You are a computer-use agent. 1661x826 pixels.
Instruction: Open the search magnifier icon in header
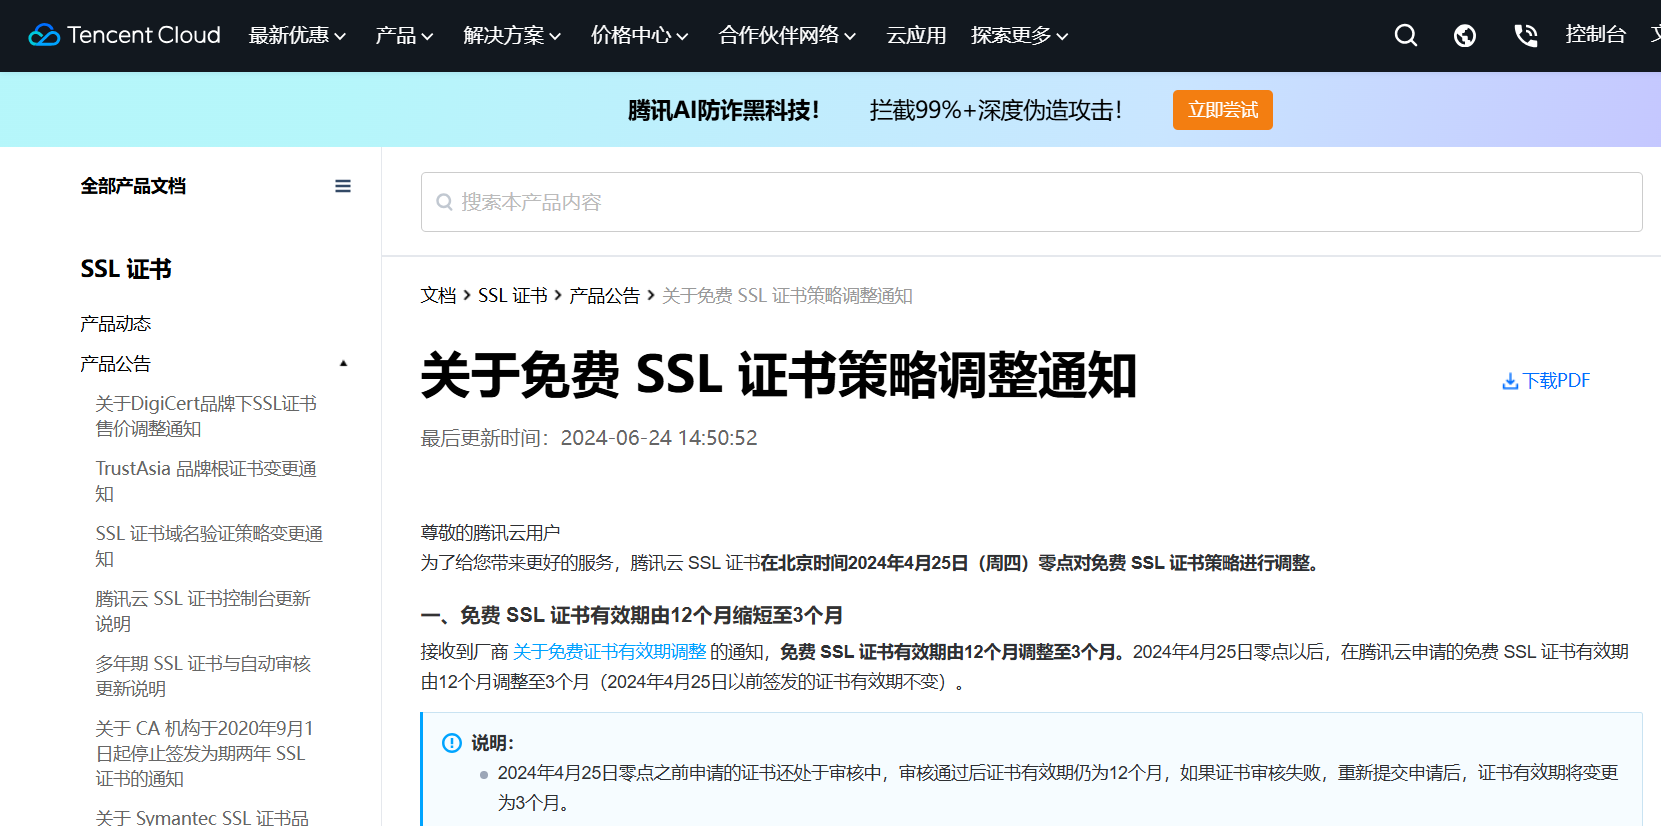coord(1406,35)
